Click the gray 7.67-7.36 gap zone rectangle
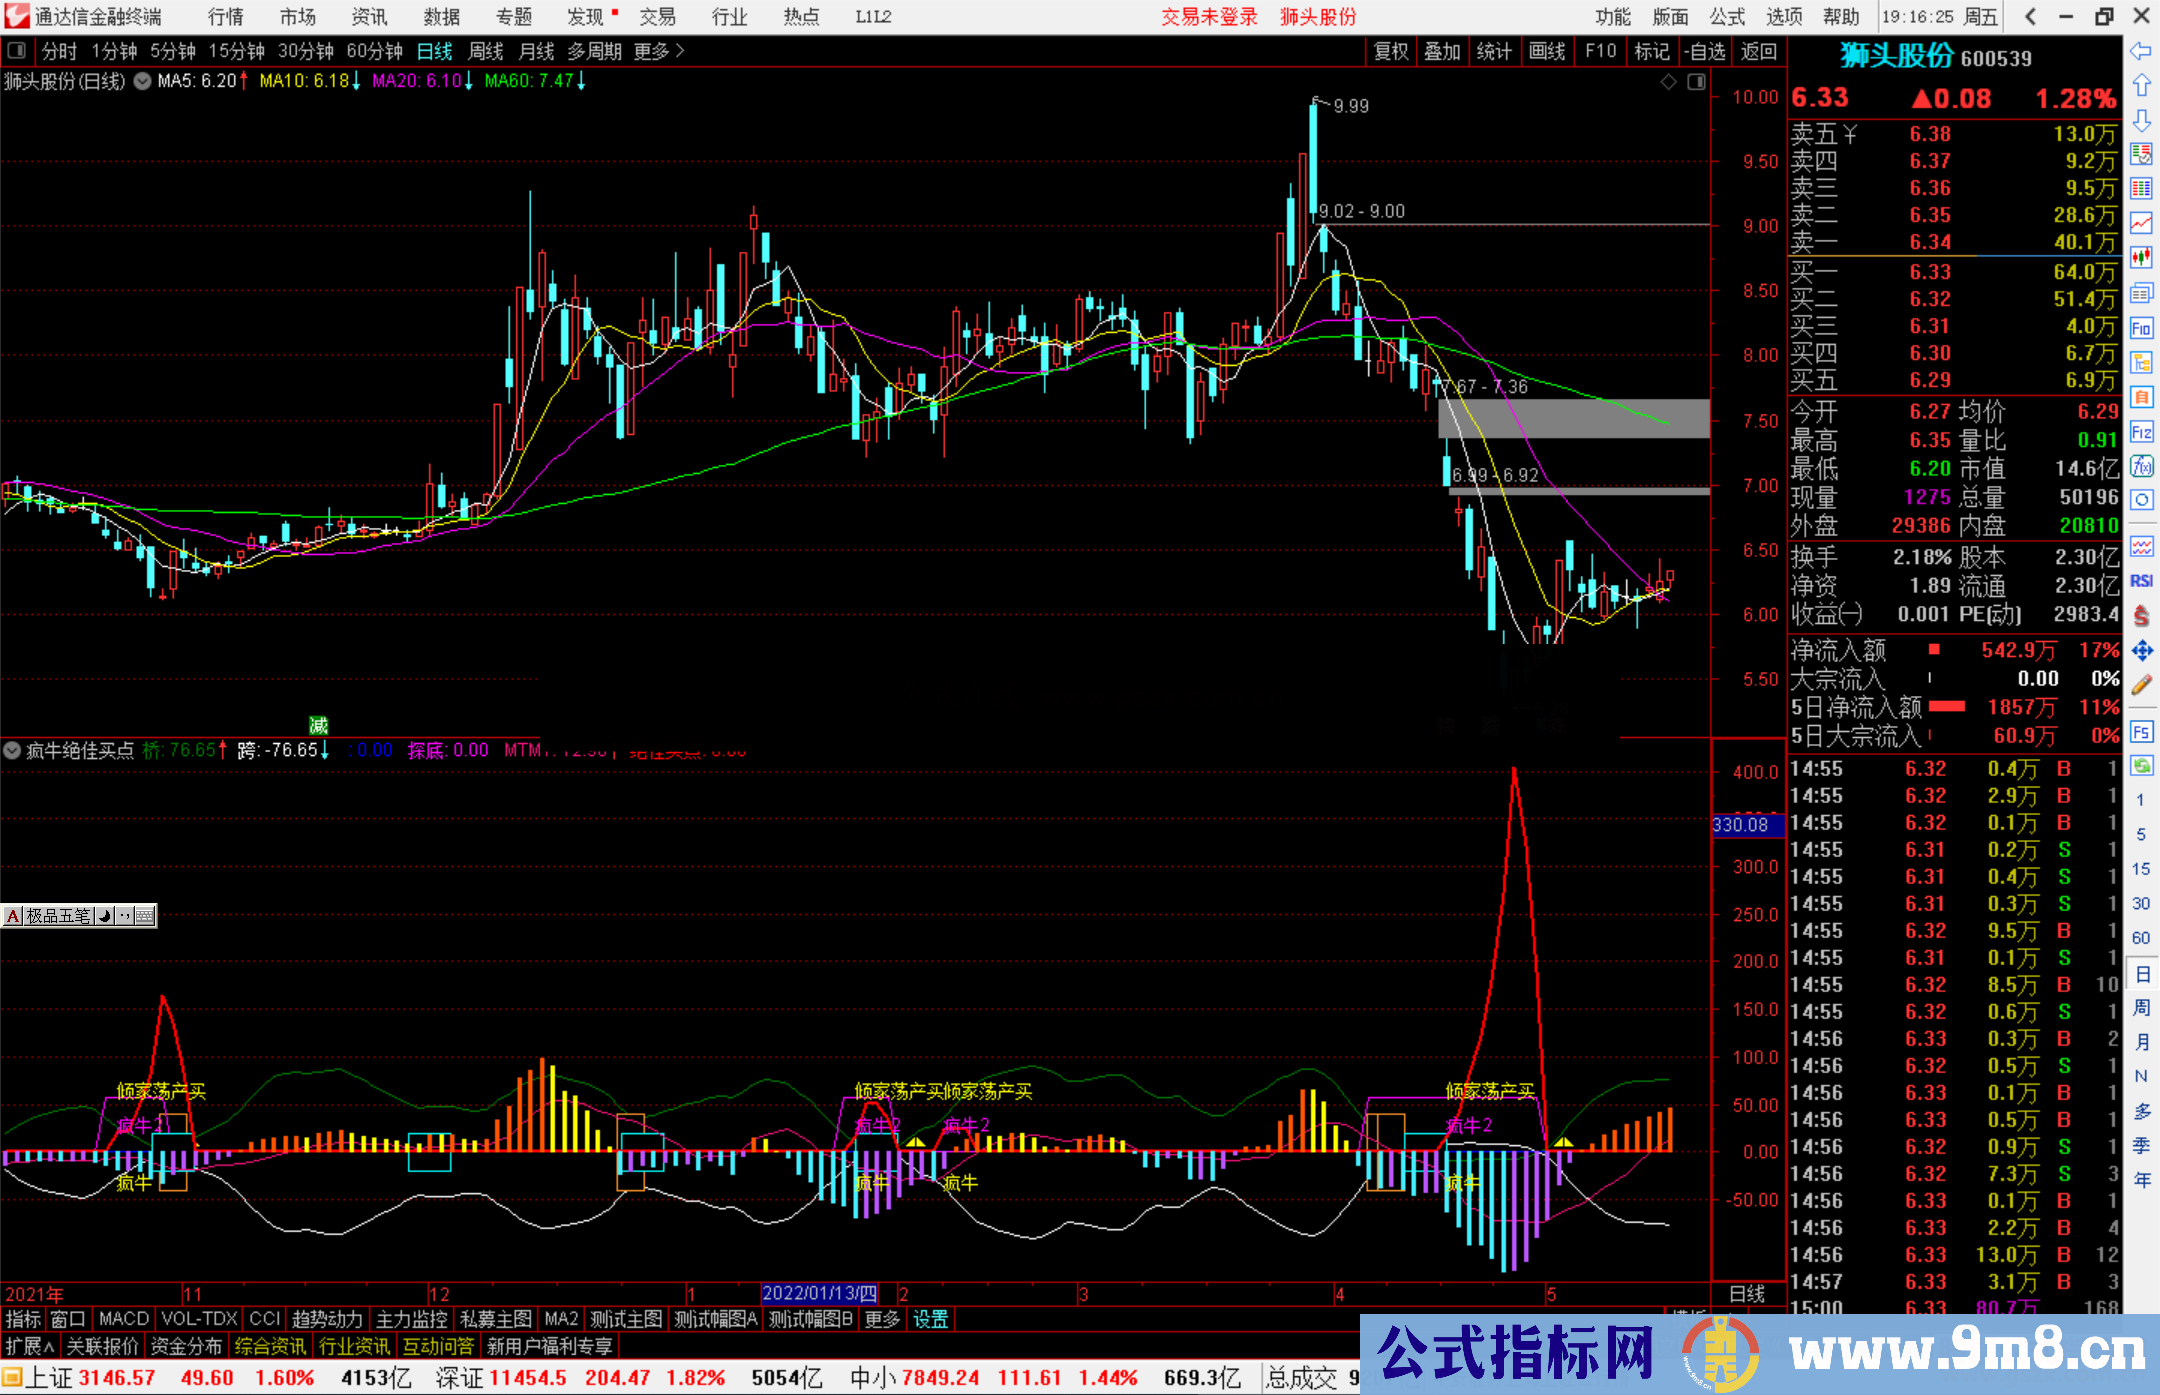The width and height of the screenshot is (2160, 1395). tap(1573, 419)
